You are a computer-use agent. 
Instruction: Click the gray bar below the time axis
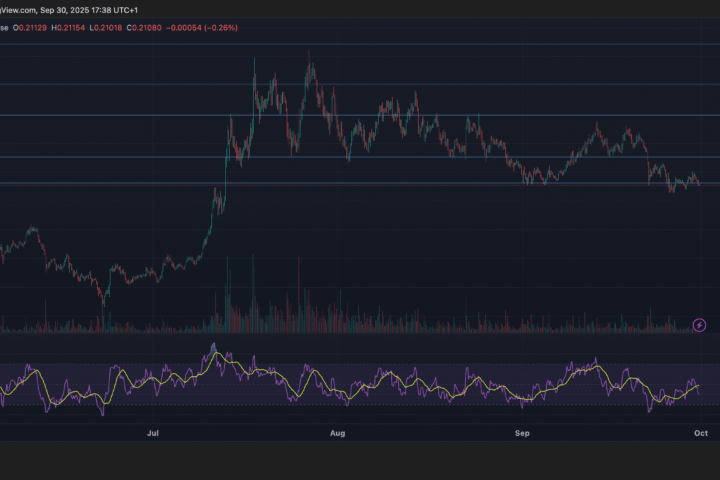point(360,459)
